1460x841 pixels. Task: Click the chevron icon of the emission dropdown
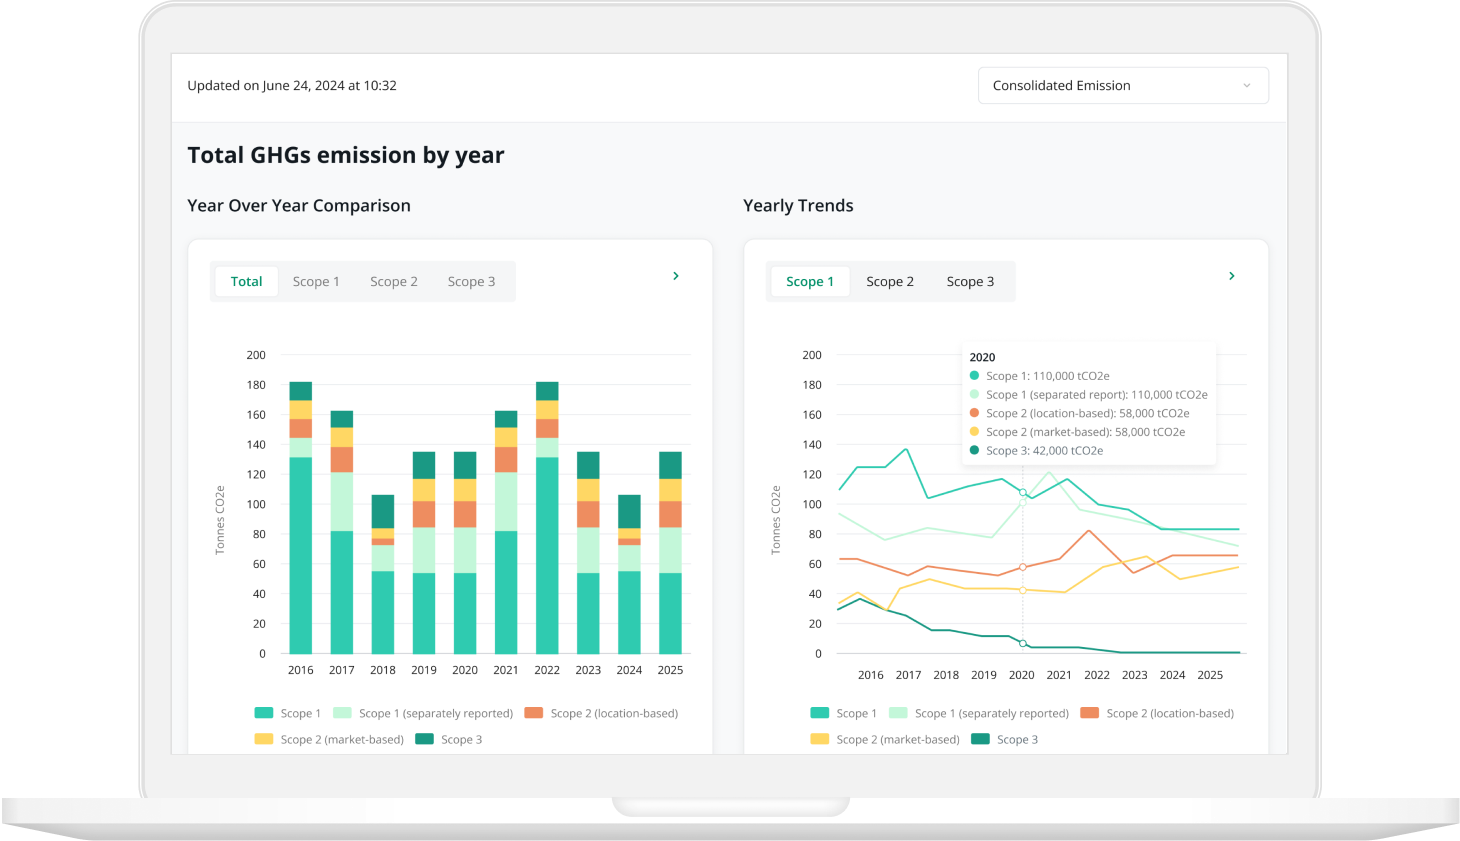(1247, 86)
